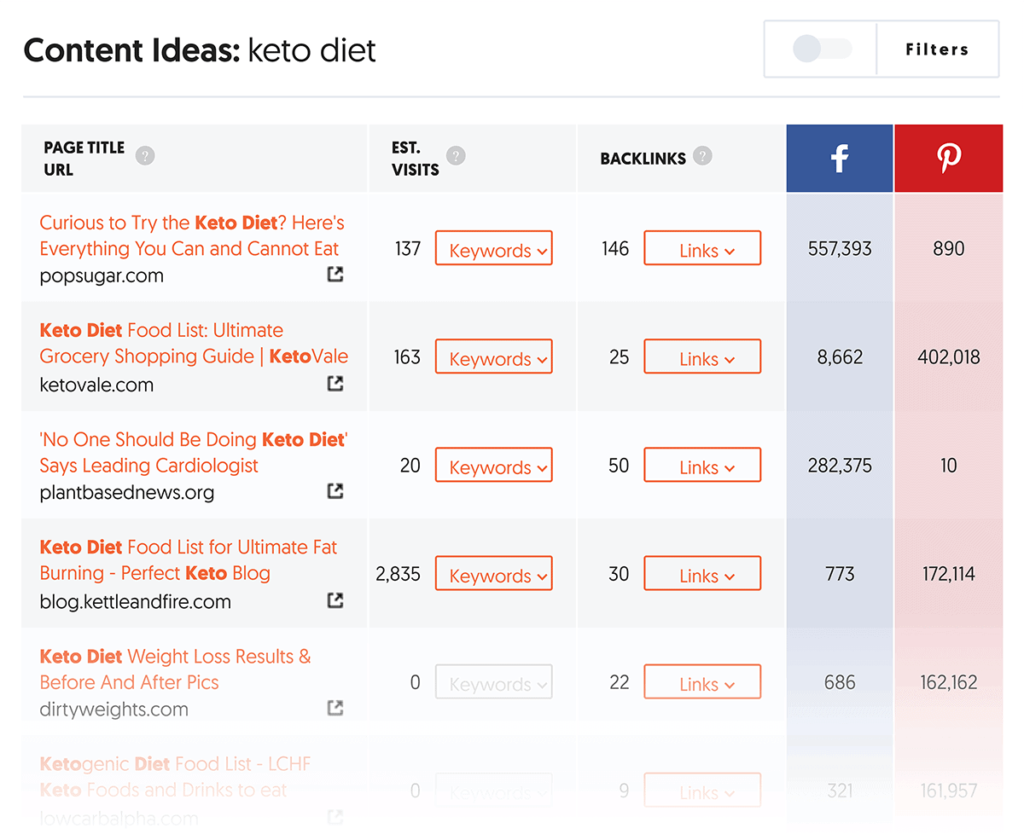Open Keto Diet Weight Loss Results link

[175, 669]
